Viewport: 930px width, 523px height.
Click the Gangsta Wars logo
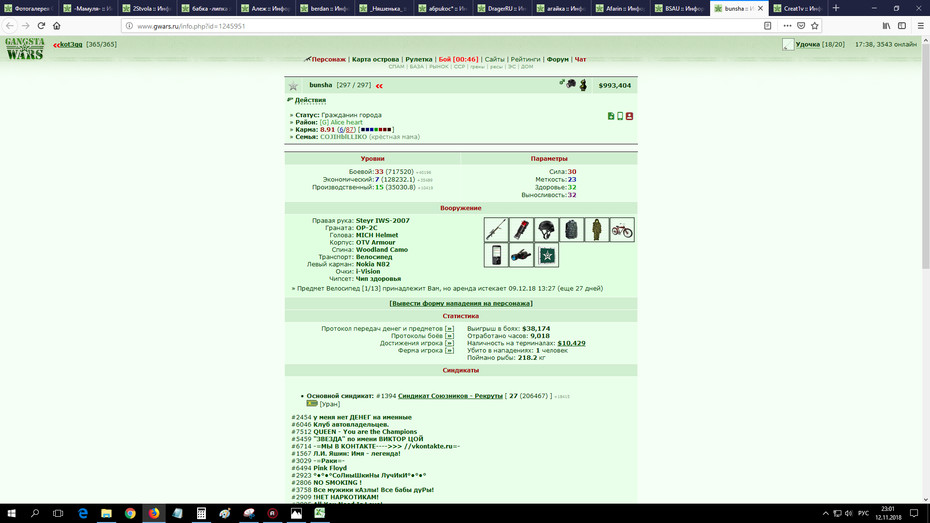pos(25,49)
